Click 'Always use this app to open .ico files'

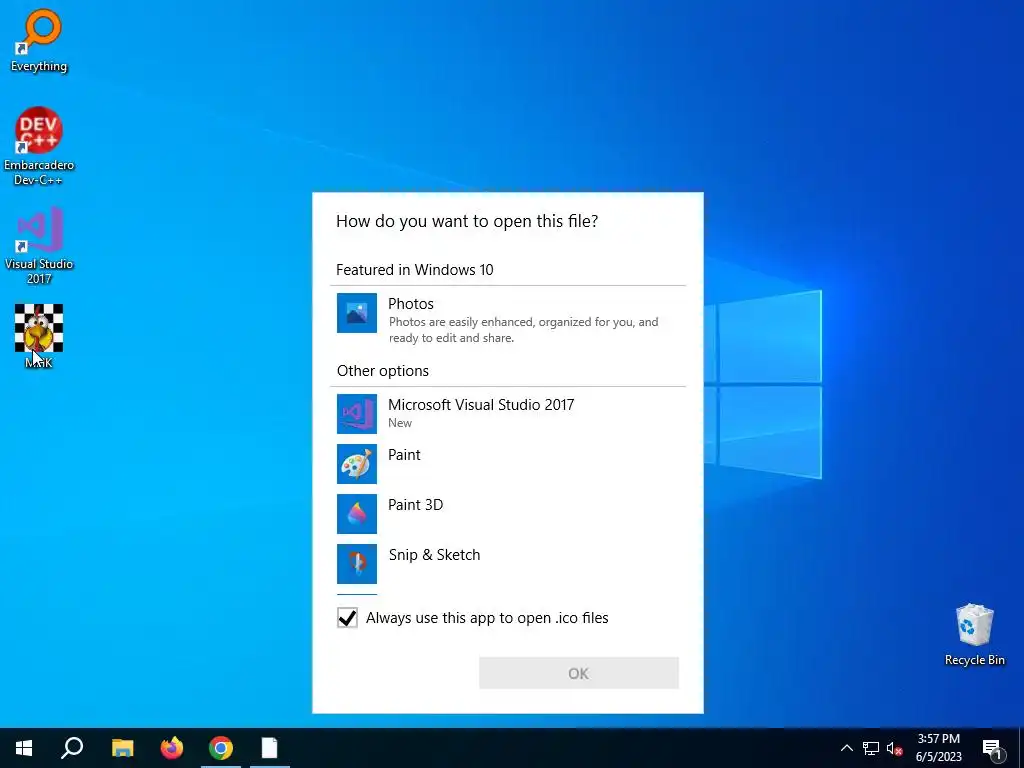click(487, 618)
